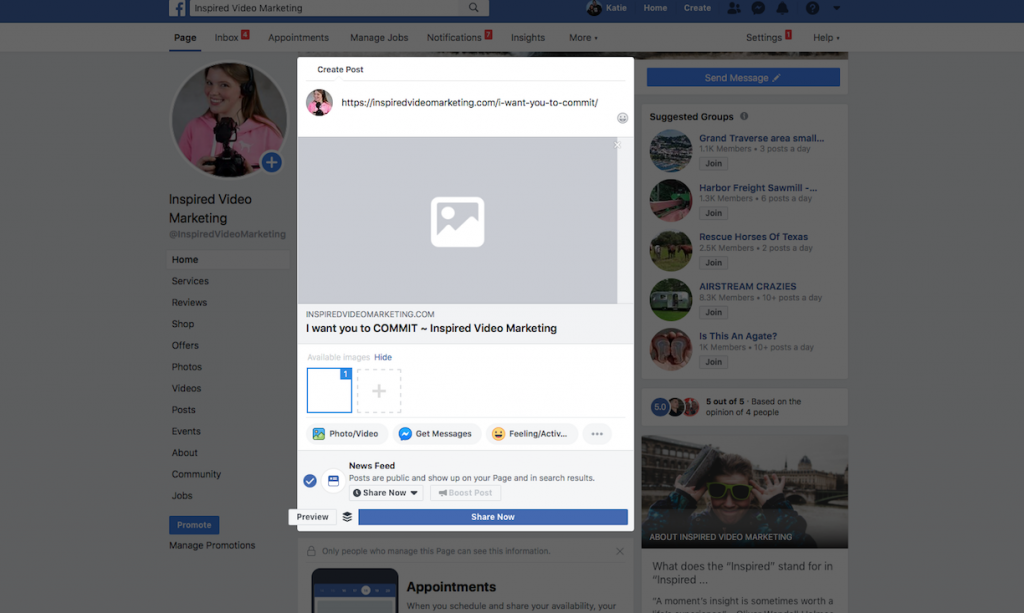Open the Share Now scheduling dropdown

pos(385,493)
